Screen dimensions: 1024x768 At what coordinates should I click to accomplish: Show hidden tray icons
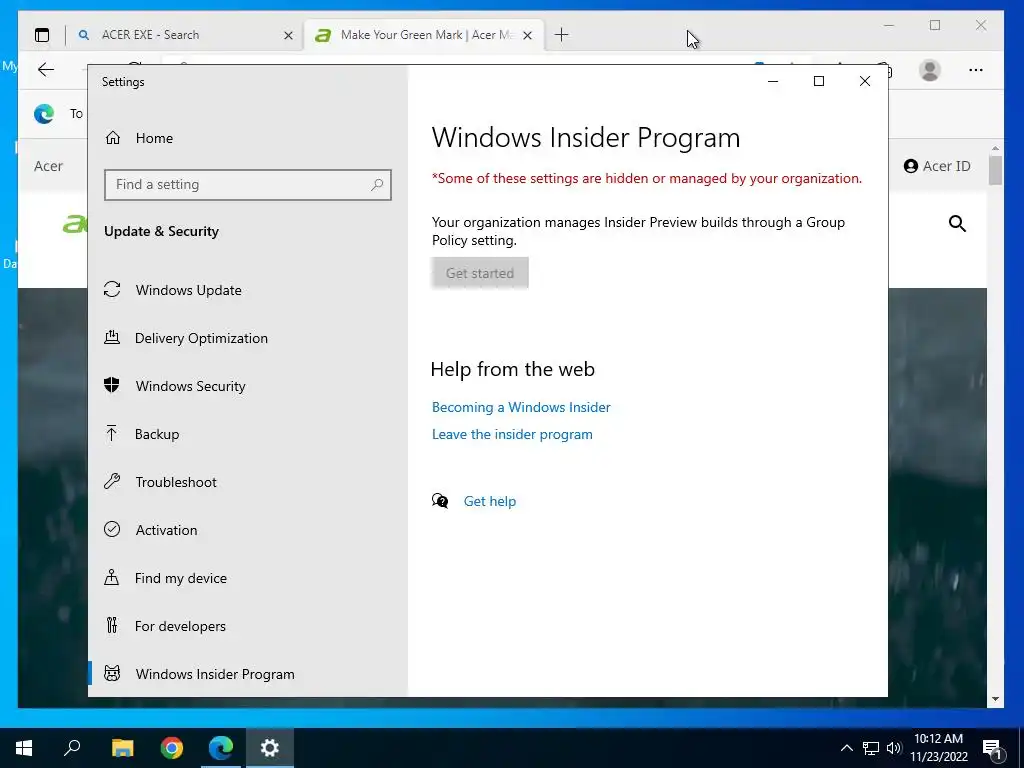846,748
